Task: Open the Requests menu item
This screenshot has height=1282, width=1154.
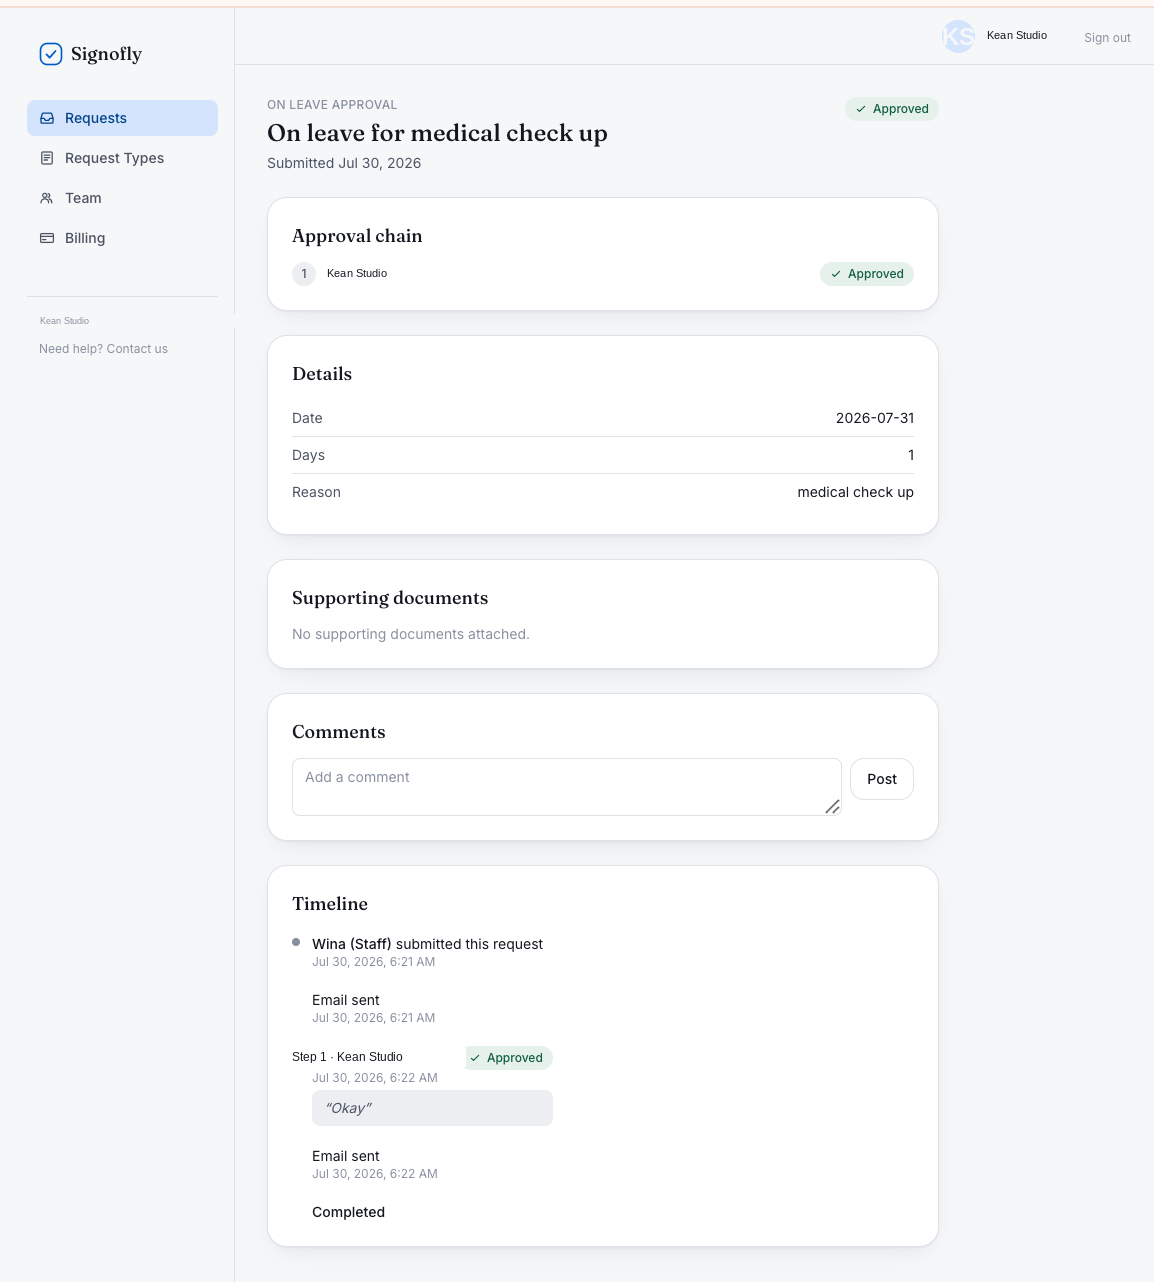Action: click(122, 118)
